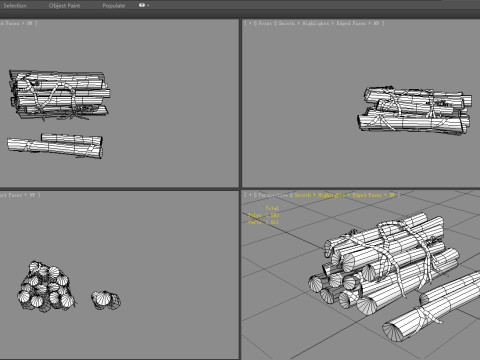This screenshot has height=360, width=480.
Task: Click the Perspective viewport name label
Action: coord(273,195)
